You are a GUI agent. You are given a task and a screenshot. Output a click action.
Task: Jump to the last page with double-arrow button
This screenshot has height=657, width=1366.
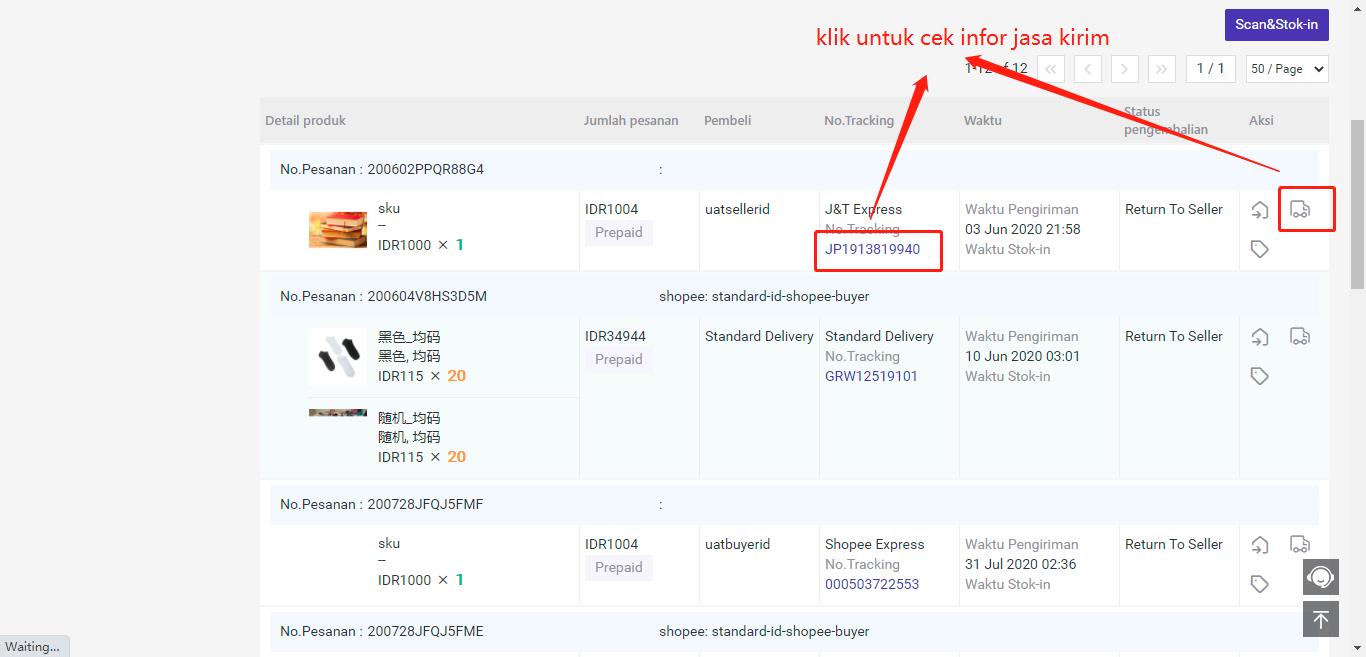pyautogui.click(x=1161, y=69)
